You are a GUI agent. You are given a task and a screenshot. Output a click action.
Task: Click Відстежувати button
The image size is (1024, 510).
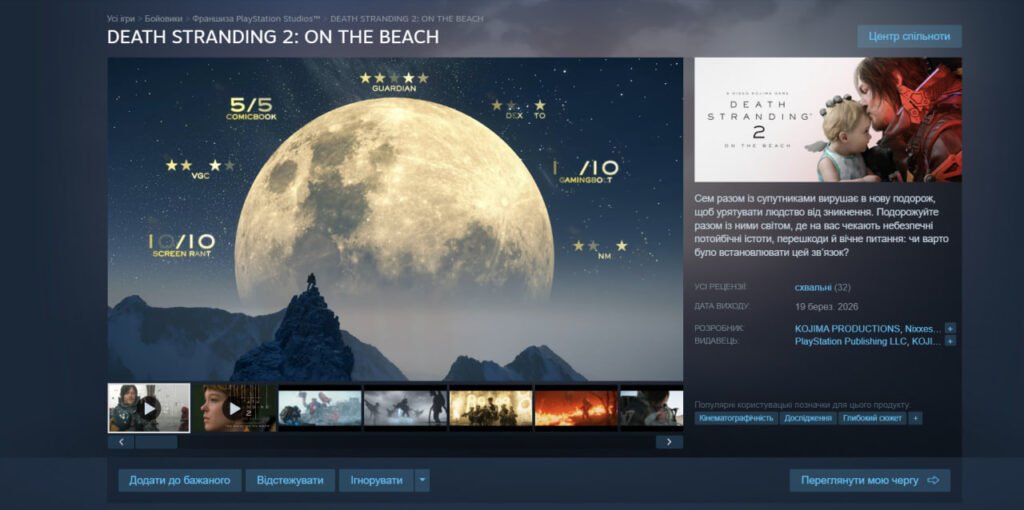(x=290, y=481)
